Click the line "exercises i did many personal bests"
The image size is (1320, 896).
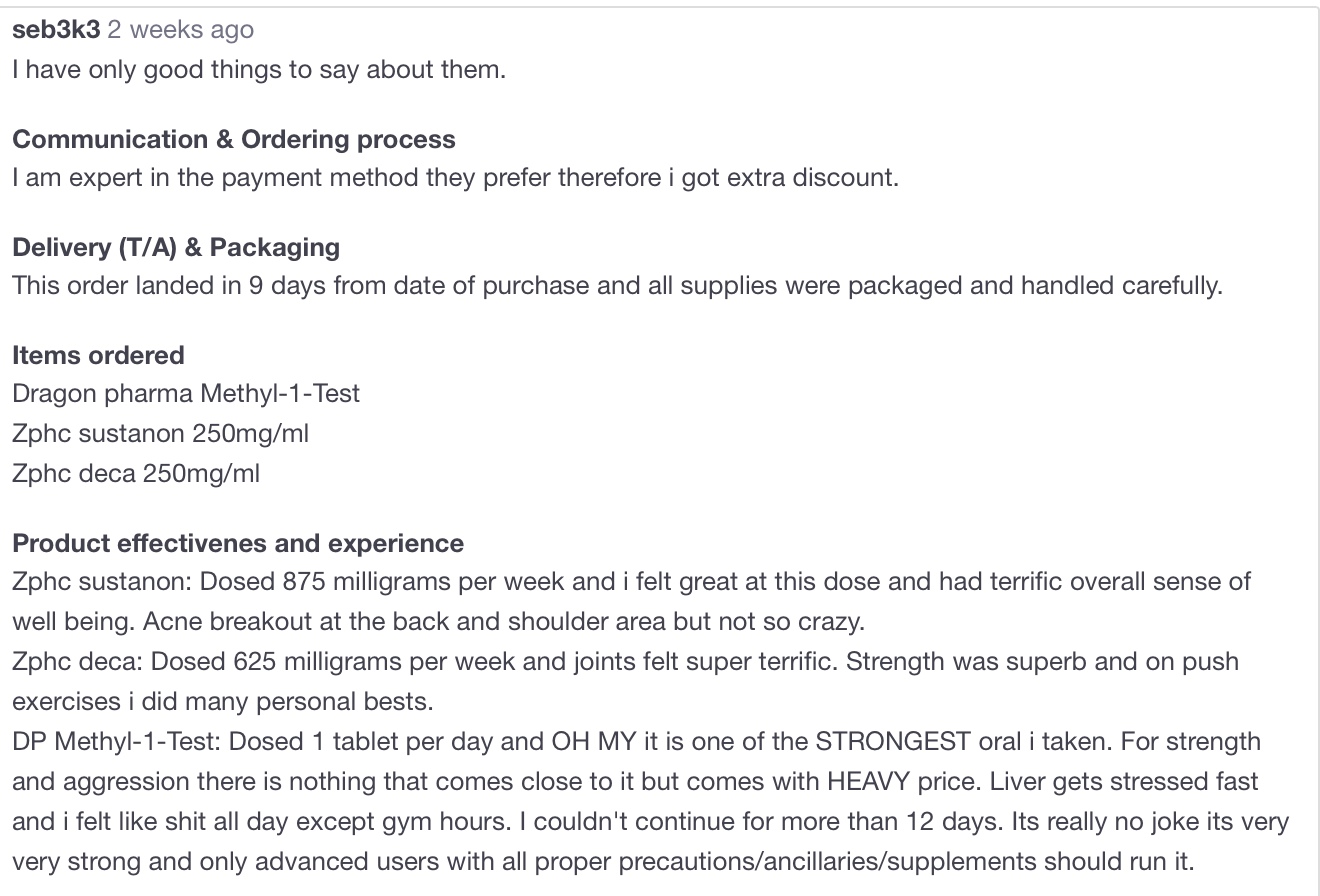(222, 701)
